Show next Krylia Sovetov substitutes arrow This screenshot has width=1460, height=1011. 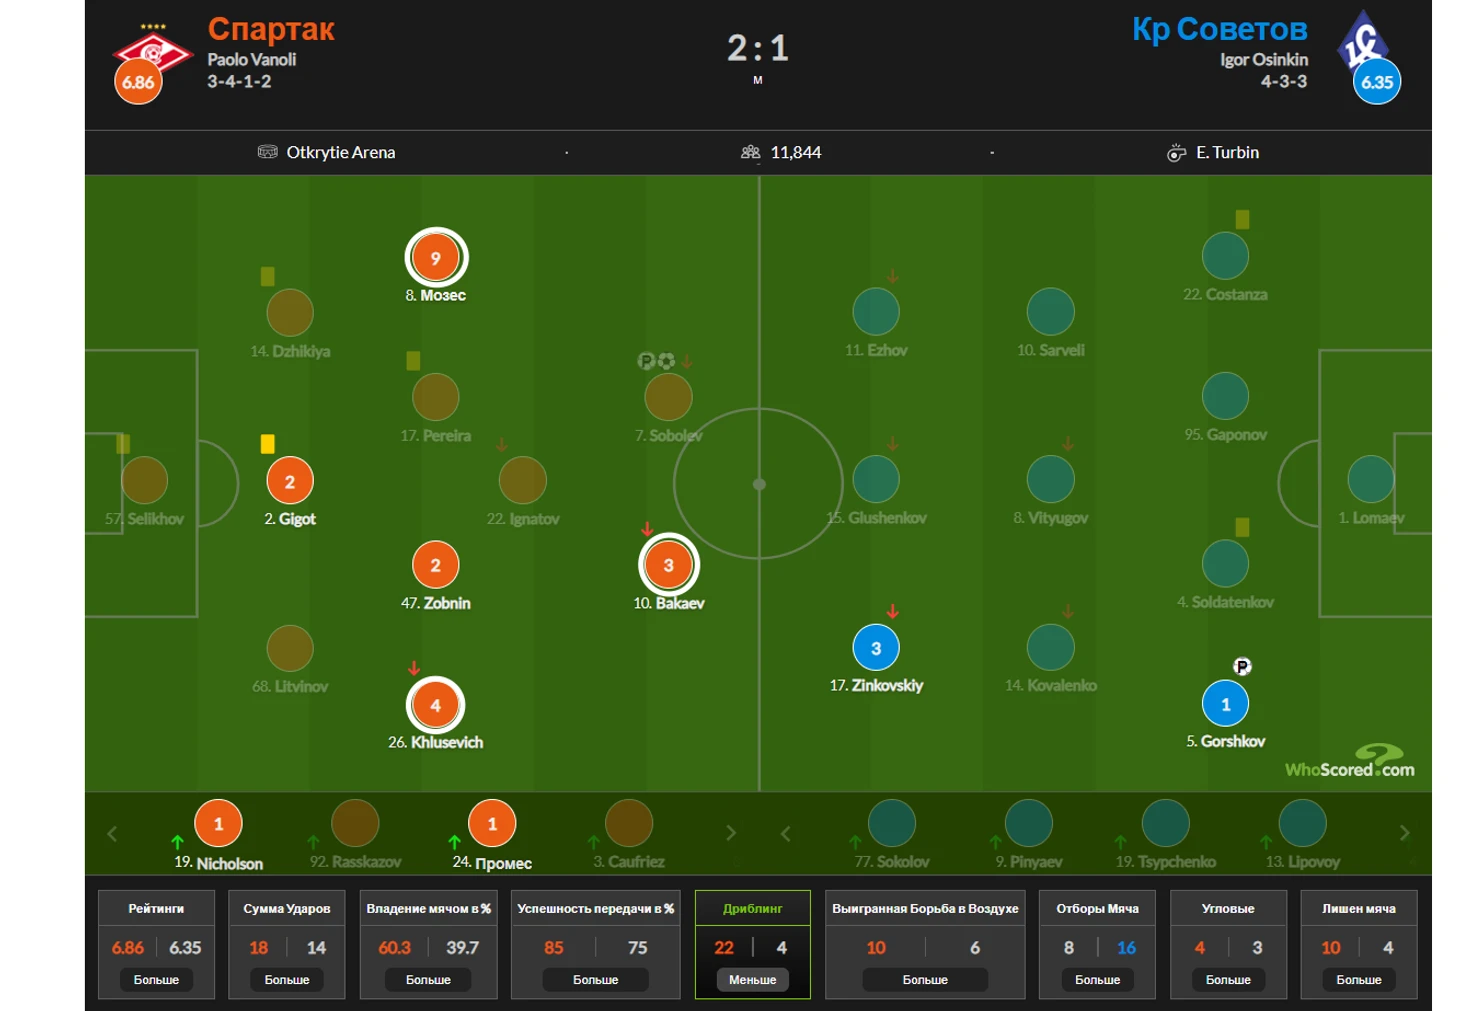[1404, 833]
